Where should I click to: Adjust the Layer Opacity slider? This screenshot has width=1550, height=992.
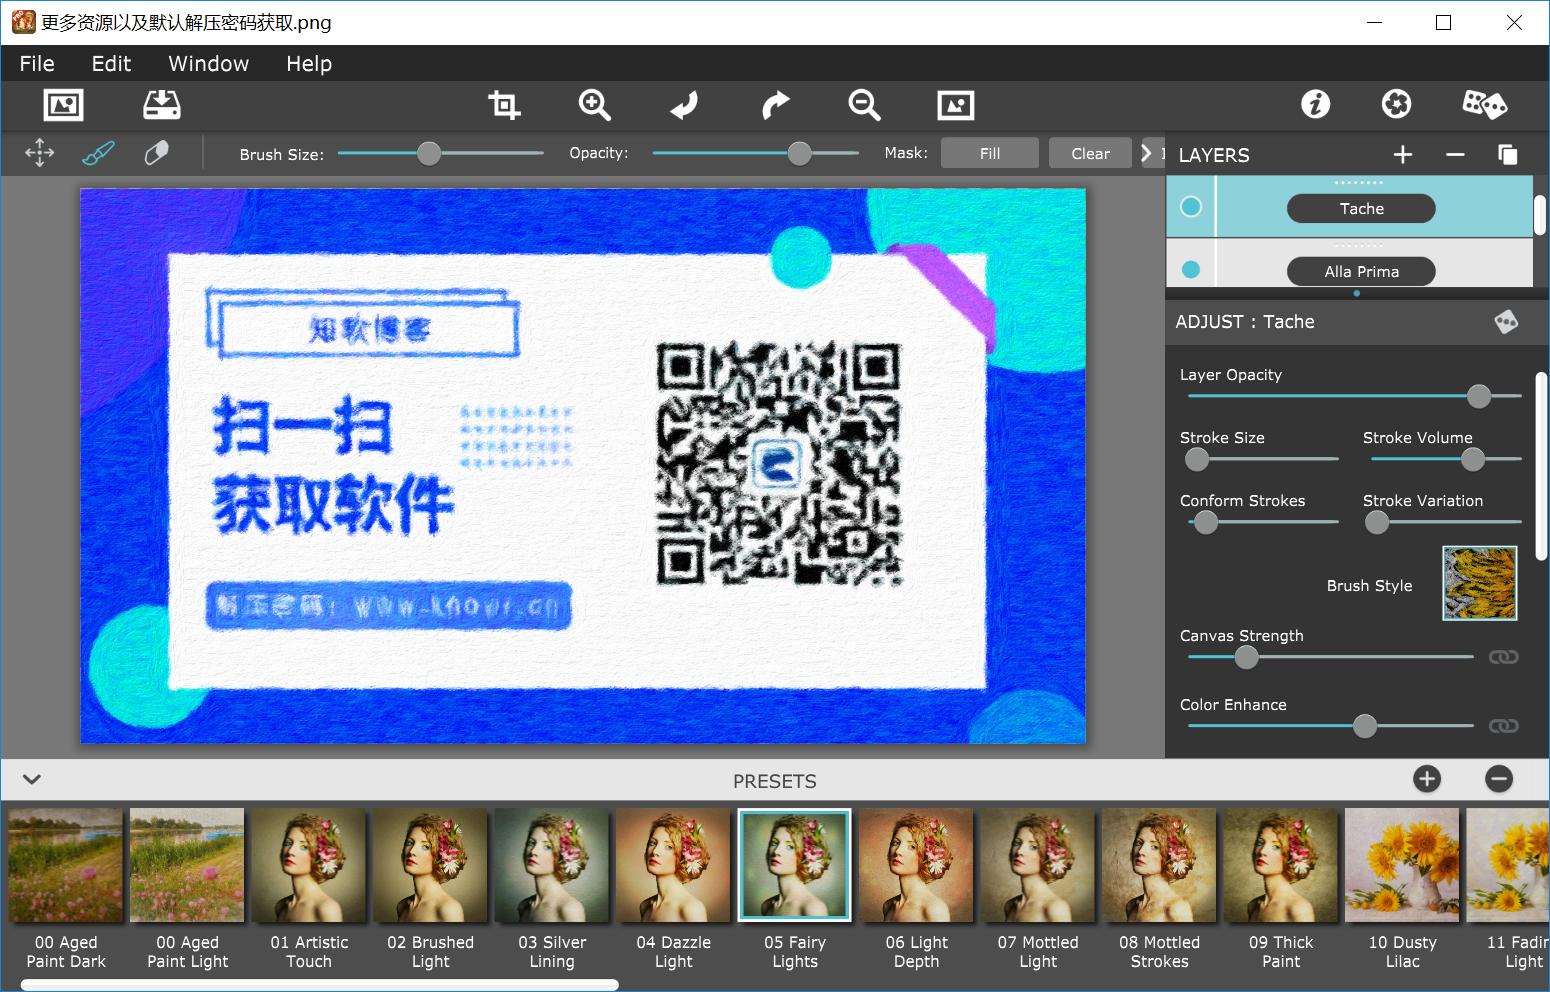pos(1354,396)
